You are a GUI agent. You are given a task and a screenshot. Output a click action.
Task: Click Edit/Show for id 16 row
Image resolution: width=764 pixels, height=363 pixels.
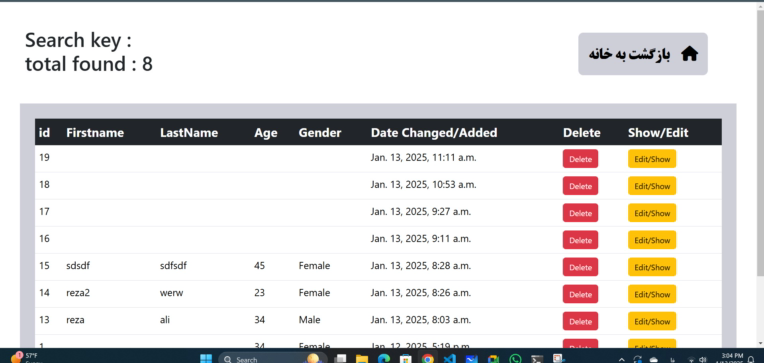652,240
